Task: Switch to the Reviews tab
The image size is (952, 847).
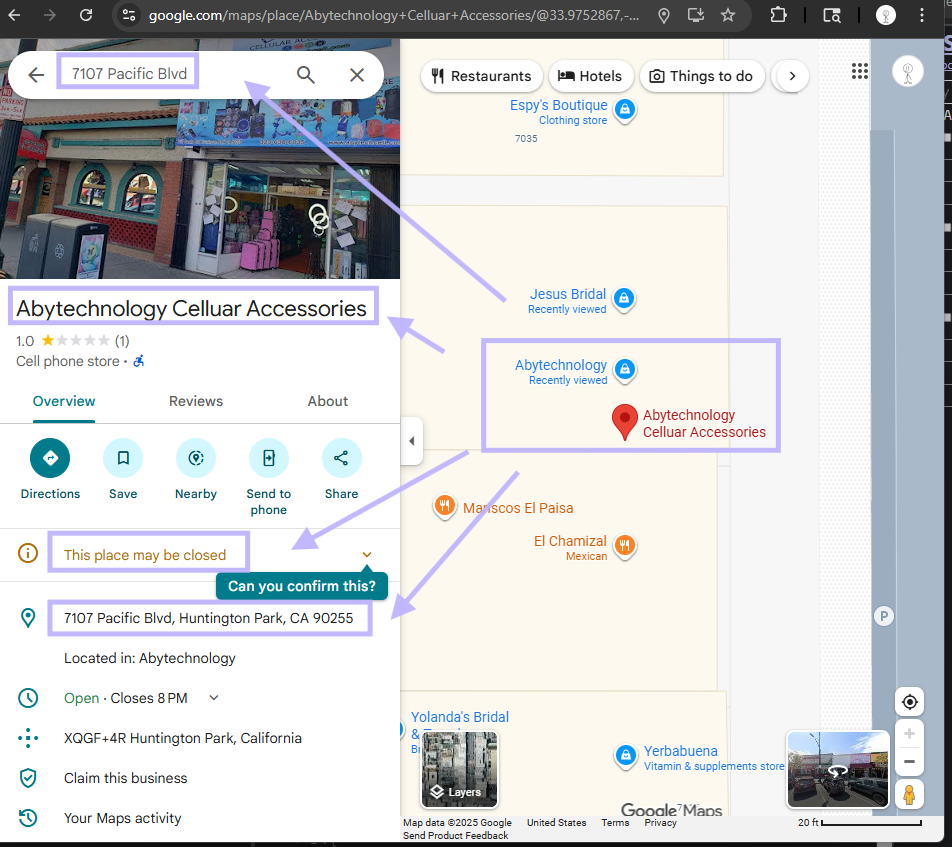Action: coord(196,401)
